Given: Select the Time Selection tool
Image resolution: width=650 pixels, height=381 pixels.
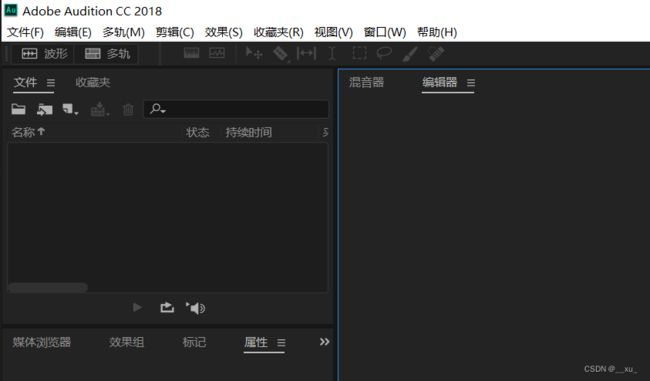Looking at the screenshot, I should pos(332,54).
